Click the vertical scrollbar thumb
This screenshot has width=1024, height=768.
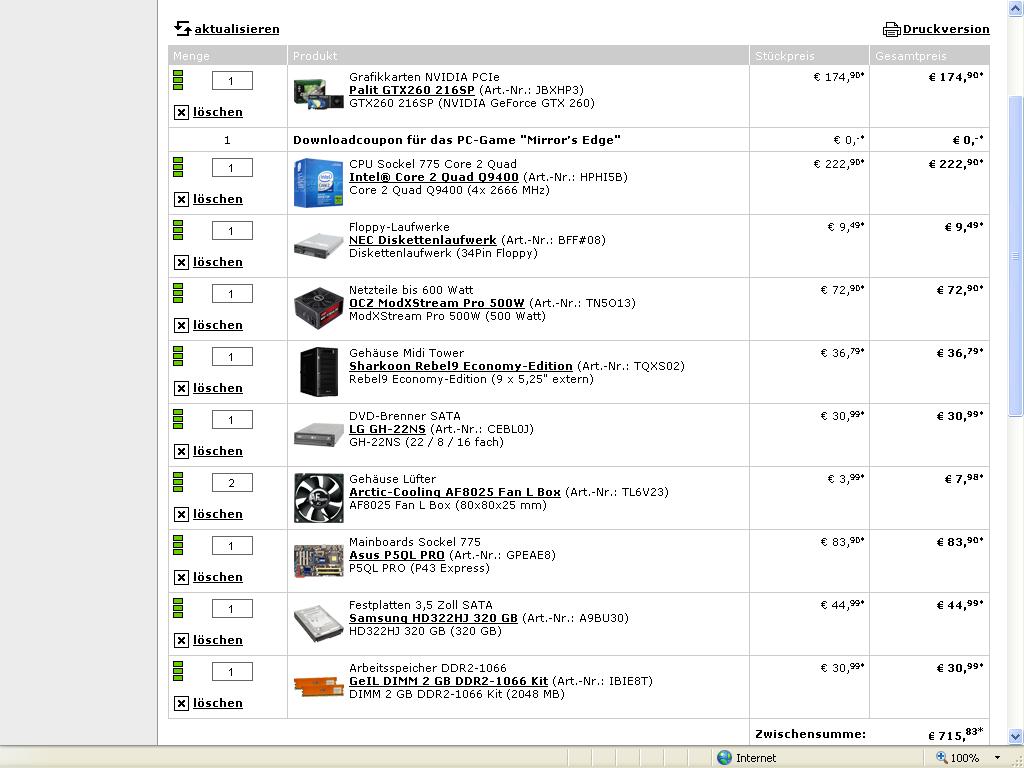1015,255
